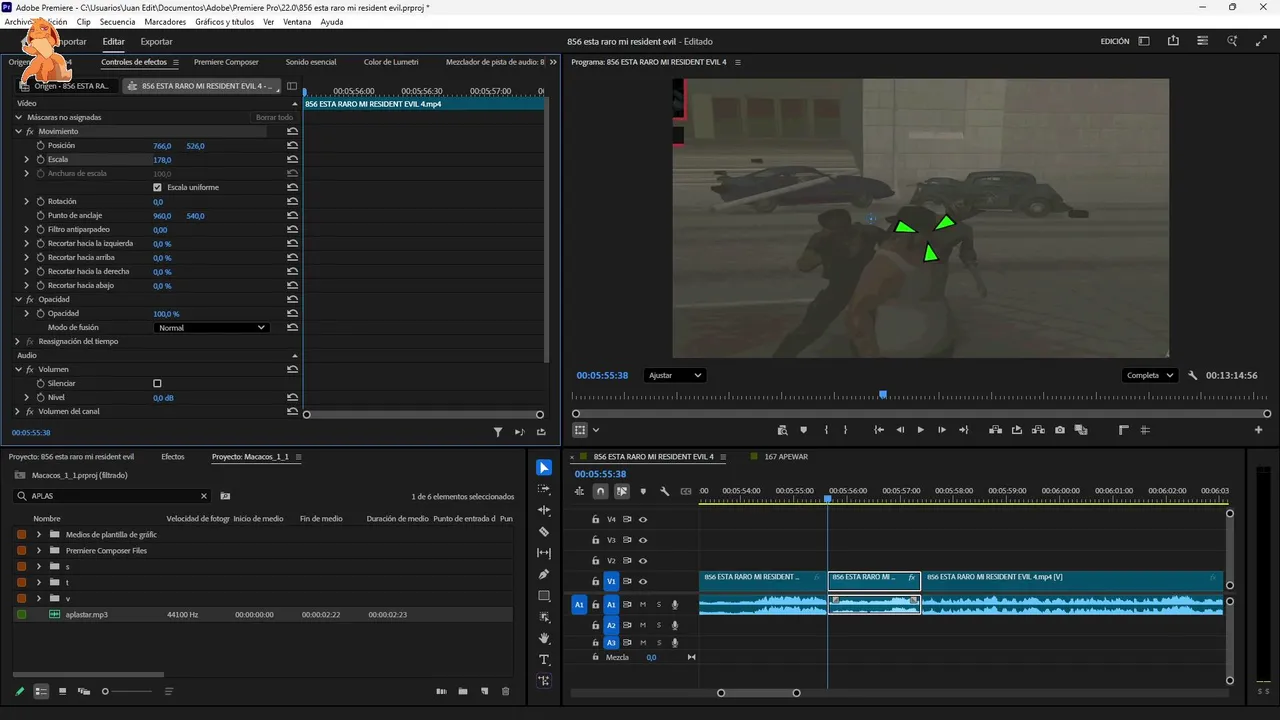Open Program monitor settings wrench
The image size is (1280, 720).
[1193, 376]
